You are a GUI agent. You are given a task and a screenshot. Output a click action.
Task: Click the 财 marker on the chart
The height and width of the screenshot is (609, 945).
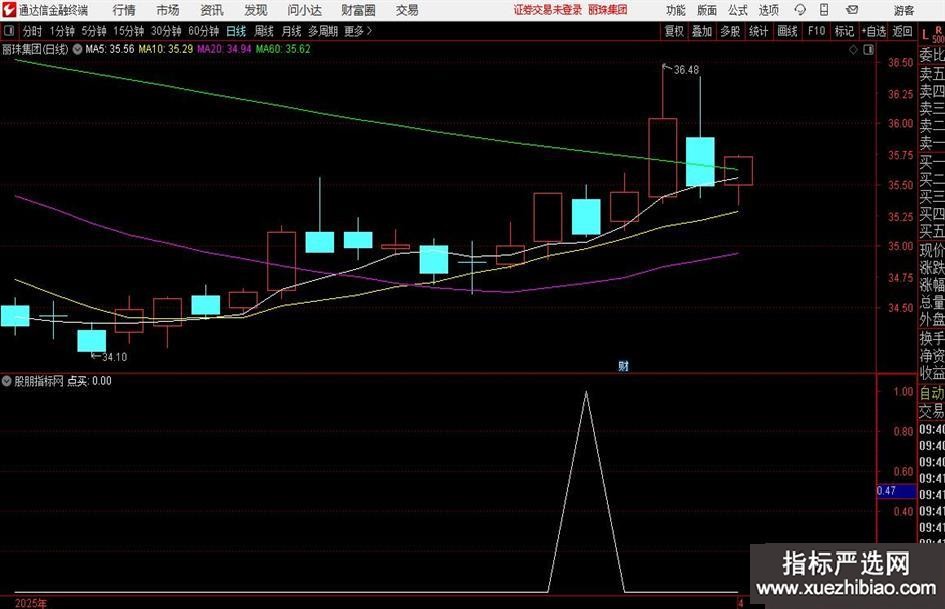623,366
